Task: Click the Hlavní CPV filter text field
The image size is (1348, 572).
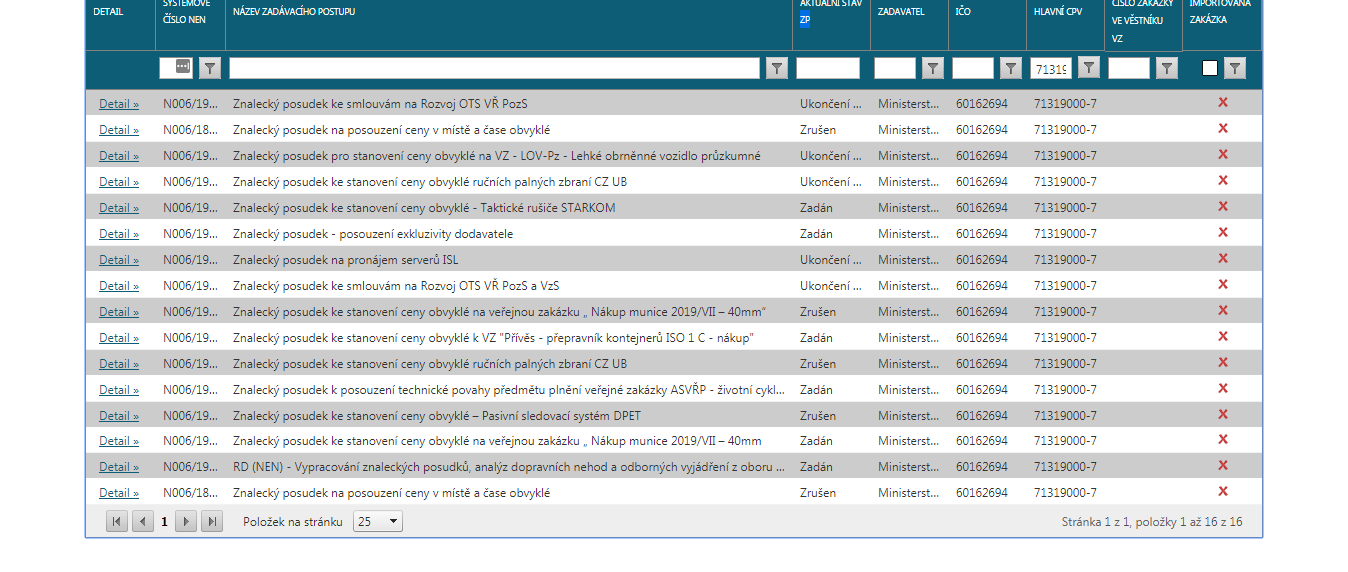Action: pyautogui.click(x=1050, y=68)
